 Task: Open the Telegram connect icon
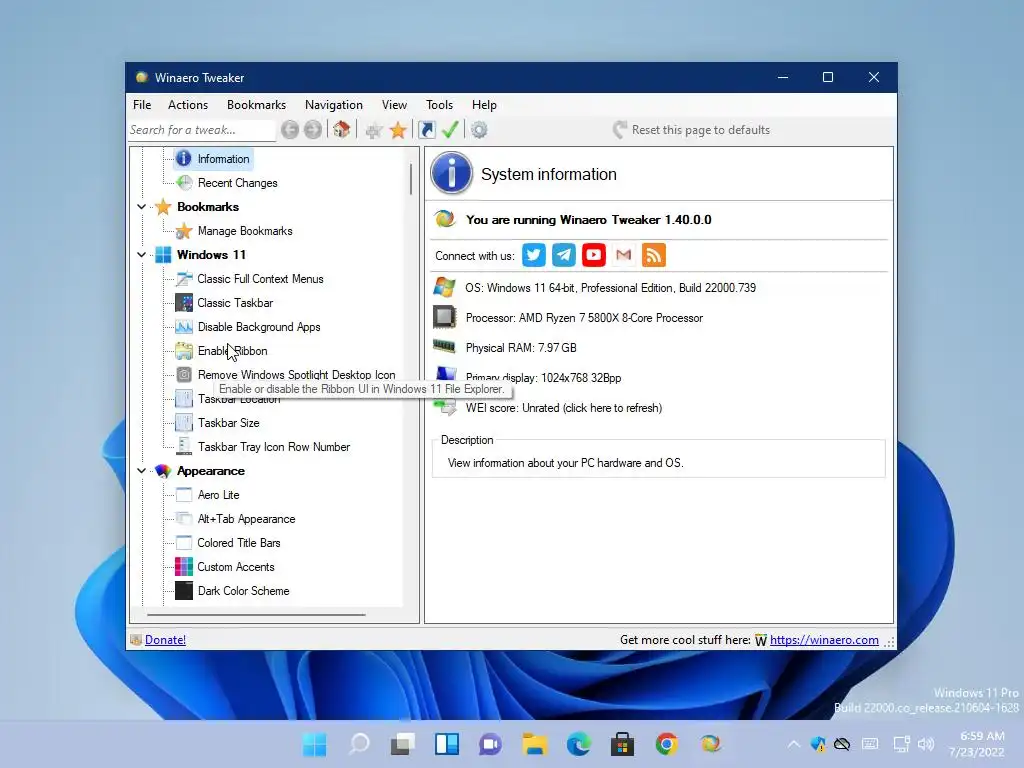564,255
